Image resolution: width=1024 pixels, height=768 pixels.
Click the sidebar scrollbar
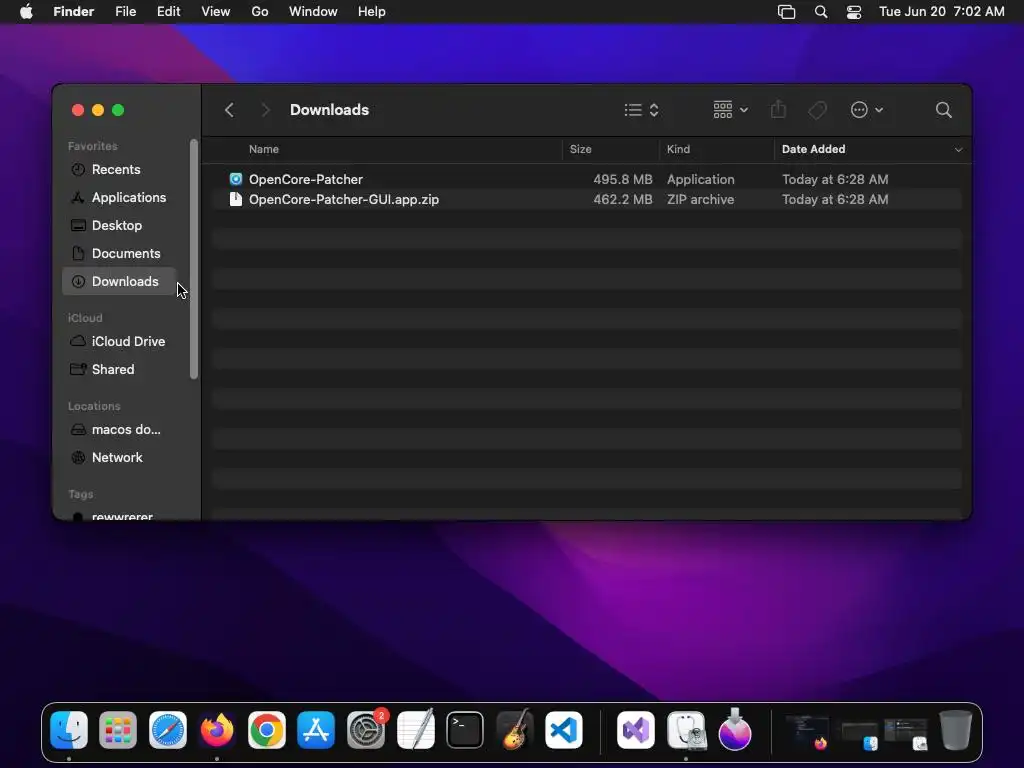193,259
